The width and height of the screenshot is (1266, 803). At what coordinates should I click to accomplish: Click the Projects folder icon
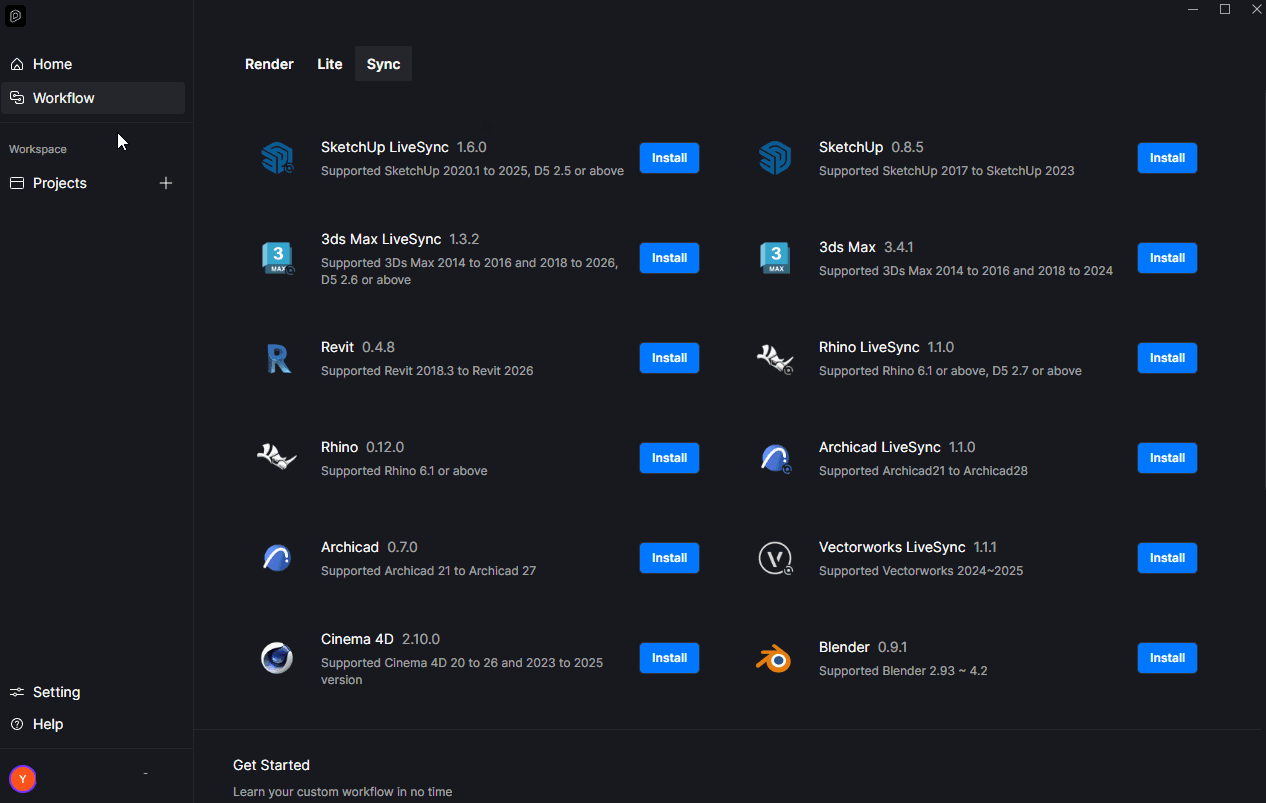[17, 183]
